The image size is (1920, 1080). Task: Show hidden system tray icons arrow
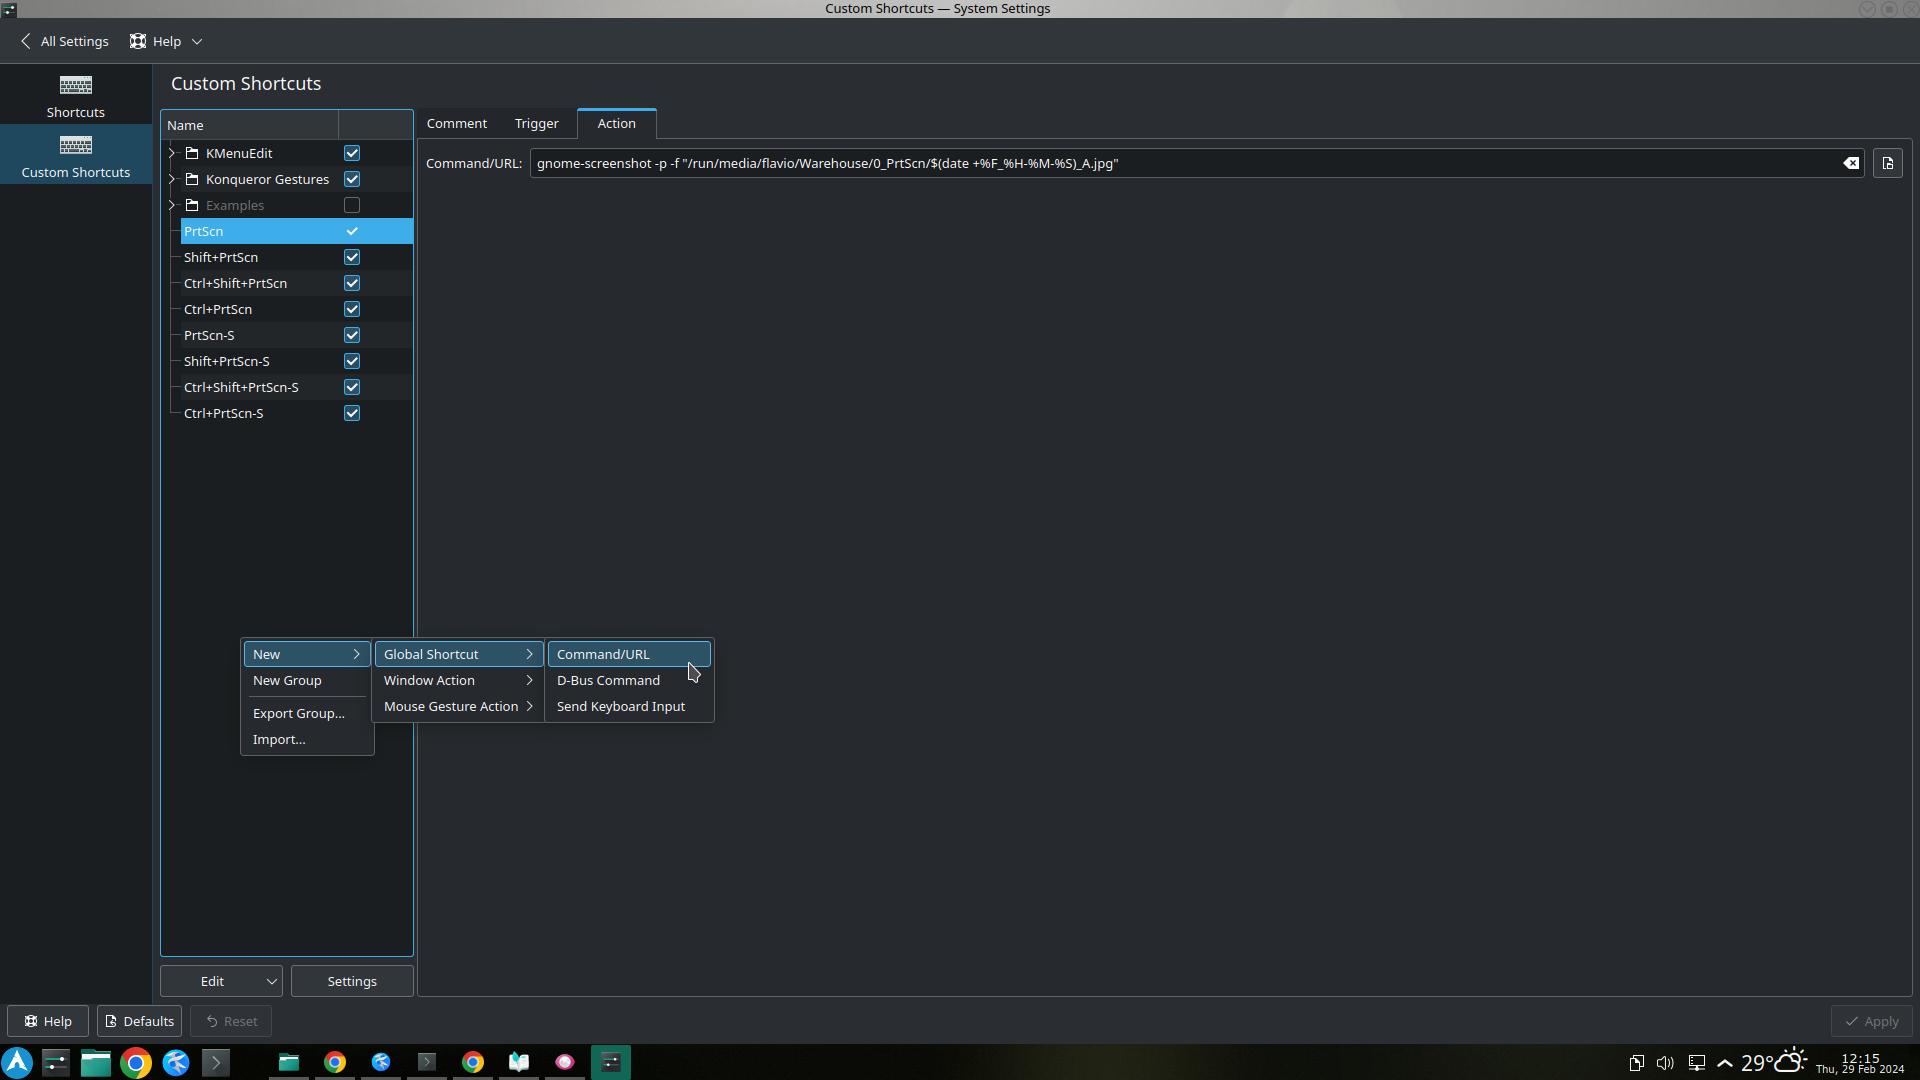[1725, 1063]
